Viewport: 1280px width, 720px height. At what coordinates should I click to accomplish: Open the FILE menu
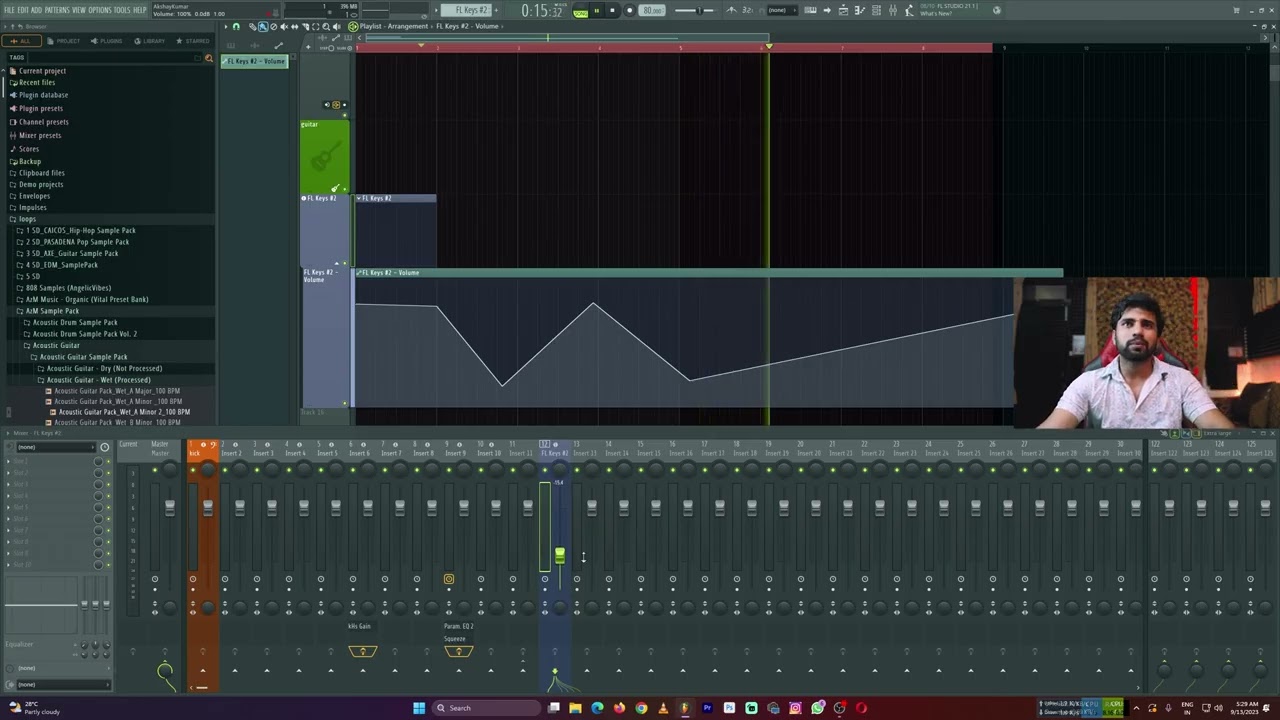point(8,10)
